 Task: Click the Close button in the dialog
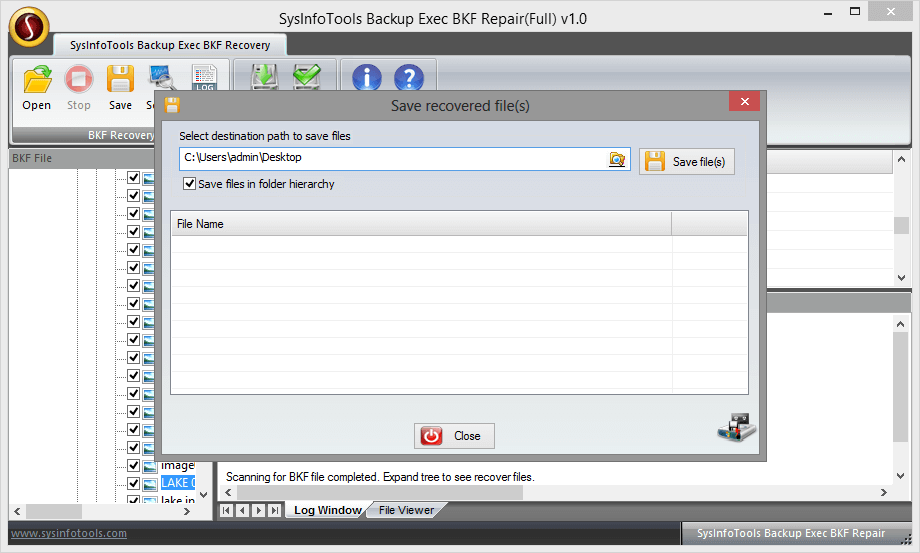(x=454, y=436)
